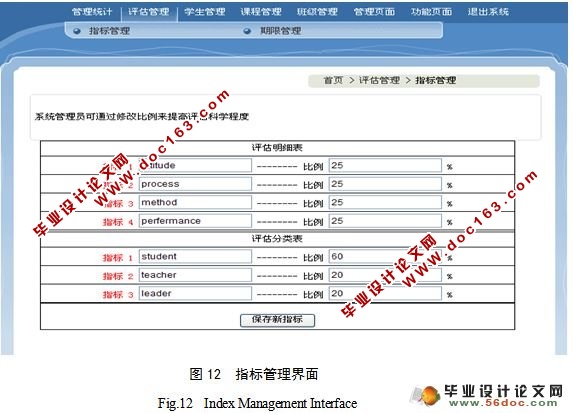Click 首页 in the breadcrumb
The width and height of the screenshot is (573, 413).
click(333, 80)
